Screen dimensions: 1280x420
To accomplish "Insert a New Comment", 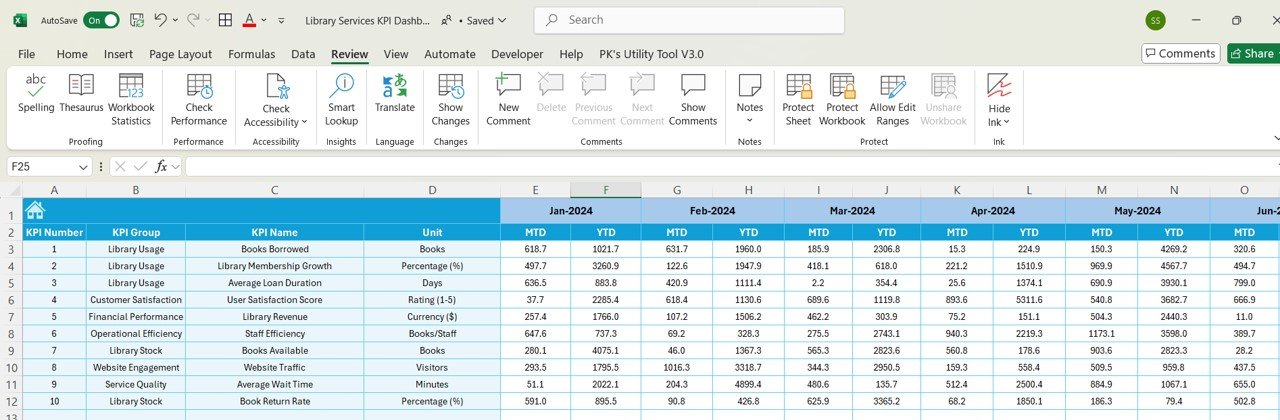I will pos(508,92).
